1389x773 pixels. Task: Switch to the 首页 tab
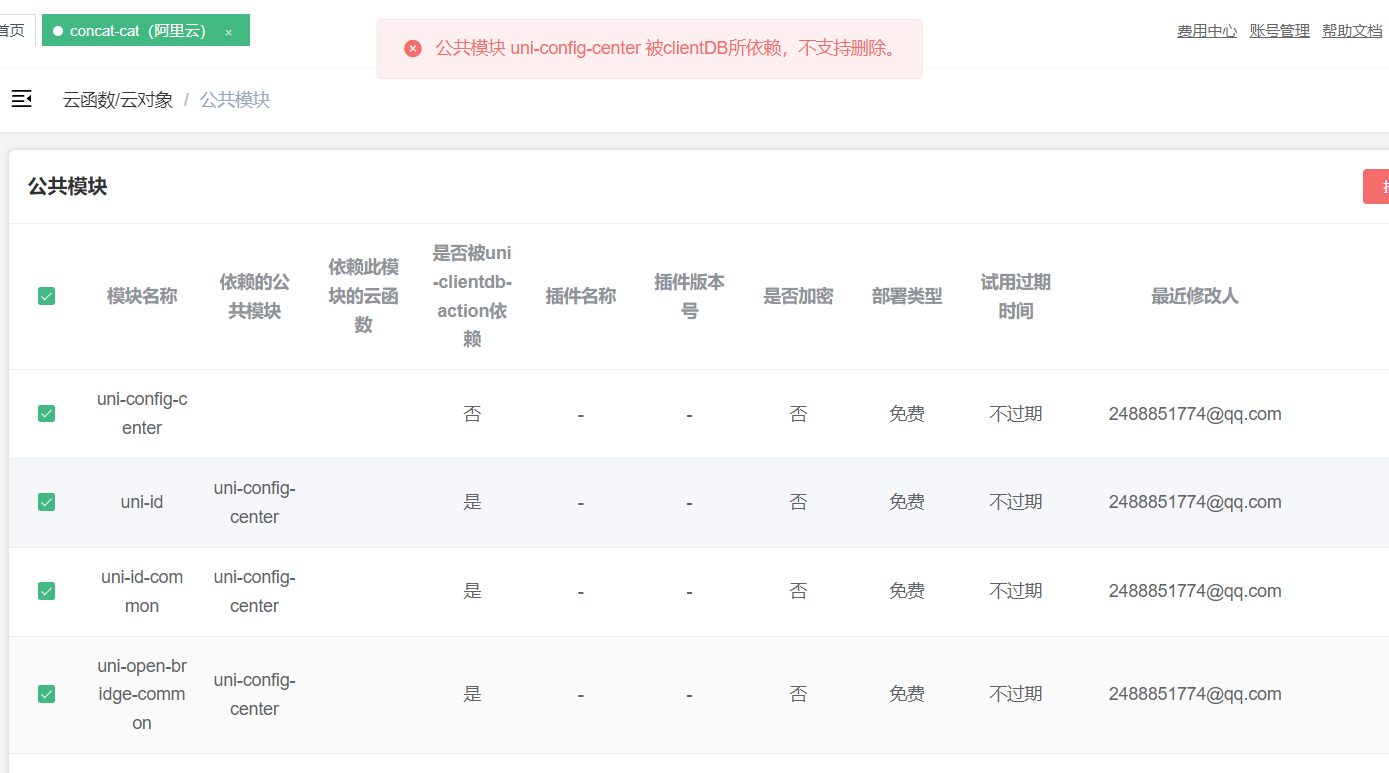12,31
